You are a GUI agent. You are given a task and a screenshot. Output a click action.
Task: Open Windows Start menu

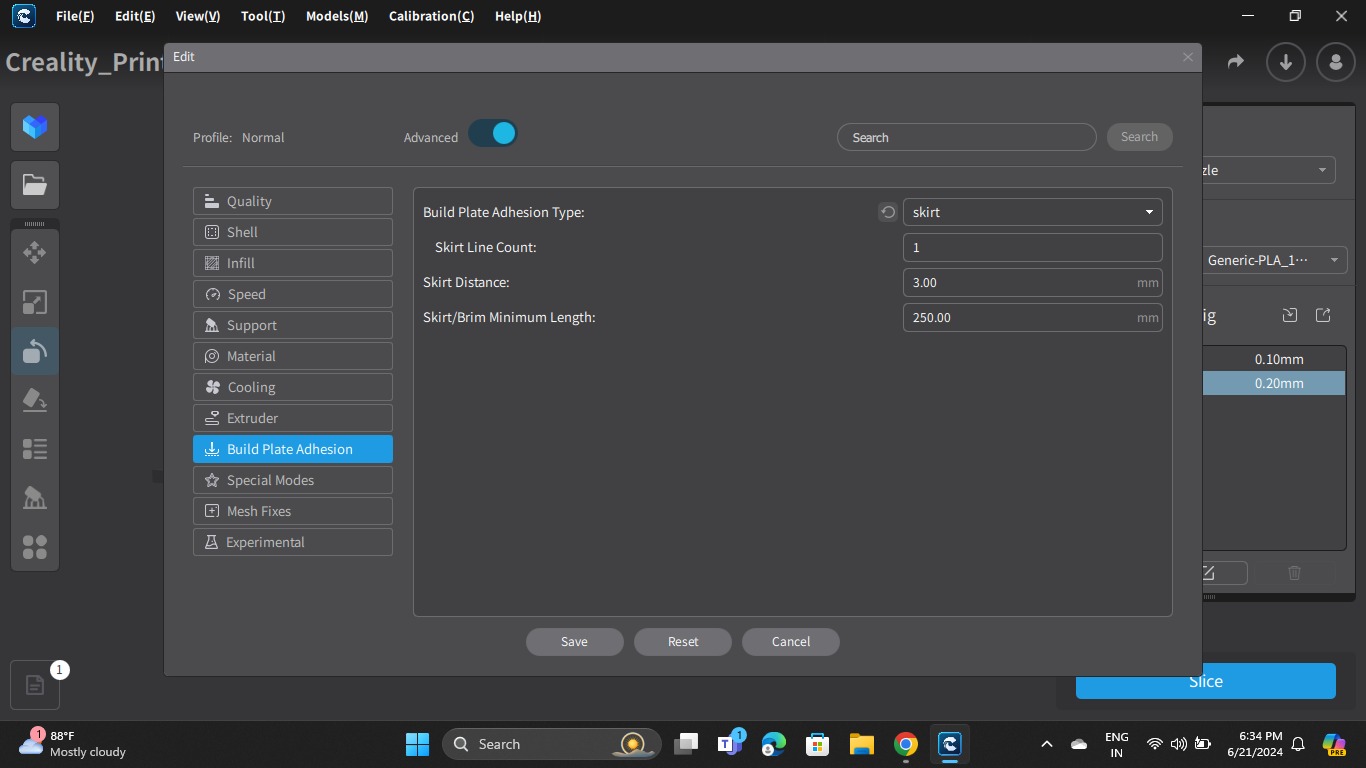tap(417, 744)
